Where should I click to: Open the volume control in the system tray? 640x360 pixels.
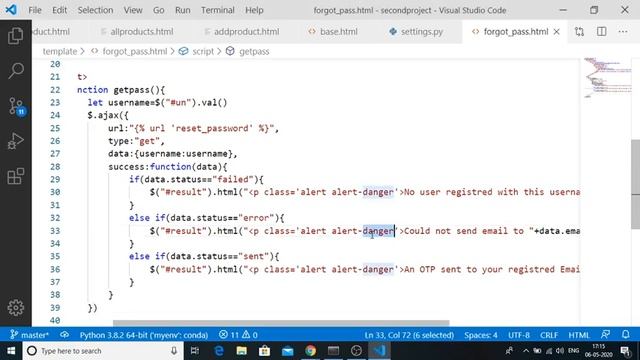coord(560,351)
